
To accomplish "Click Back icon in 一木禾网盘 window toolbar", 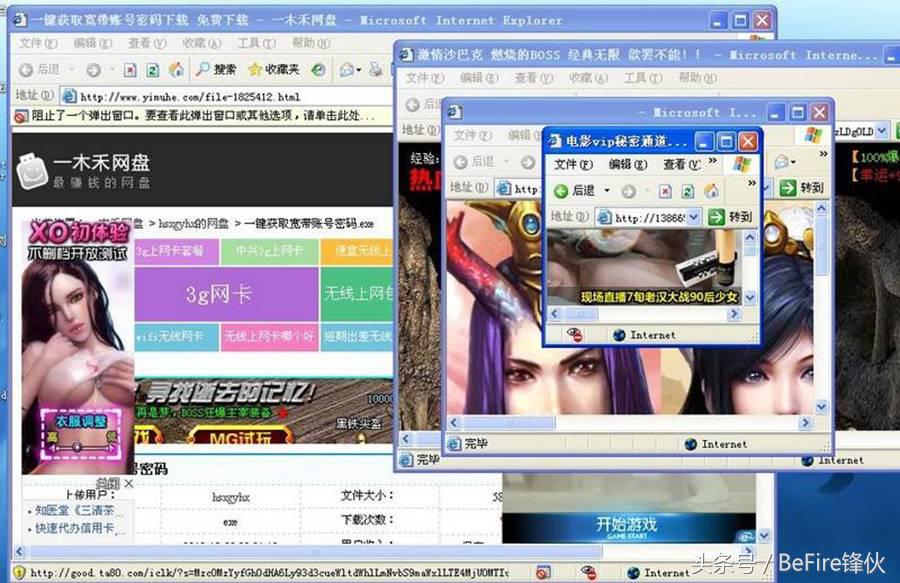I will (x=26, y=70).
